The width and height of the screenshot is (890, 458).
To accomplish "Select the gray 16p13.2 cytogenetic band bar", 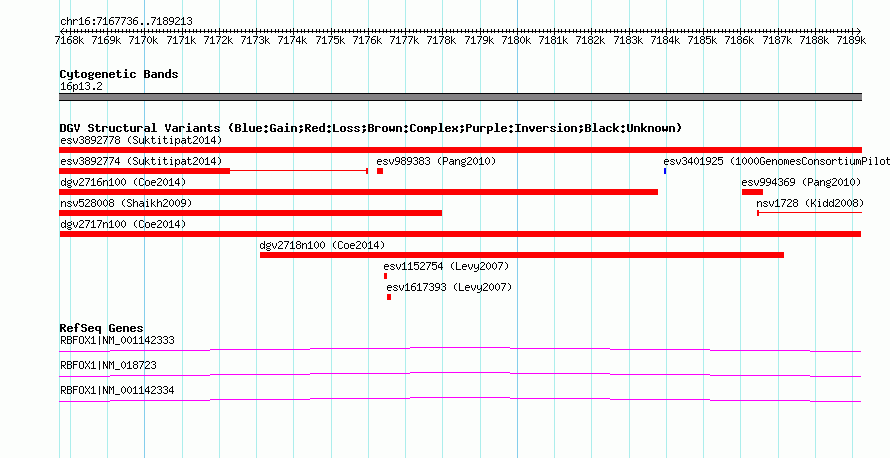I will [x=460, y=97].
